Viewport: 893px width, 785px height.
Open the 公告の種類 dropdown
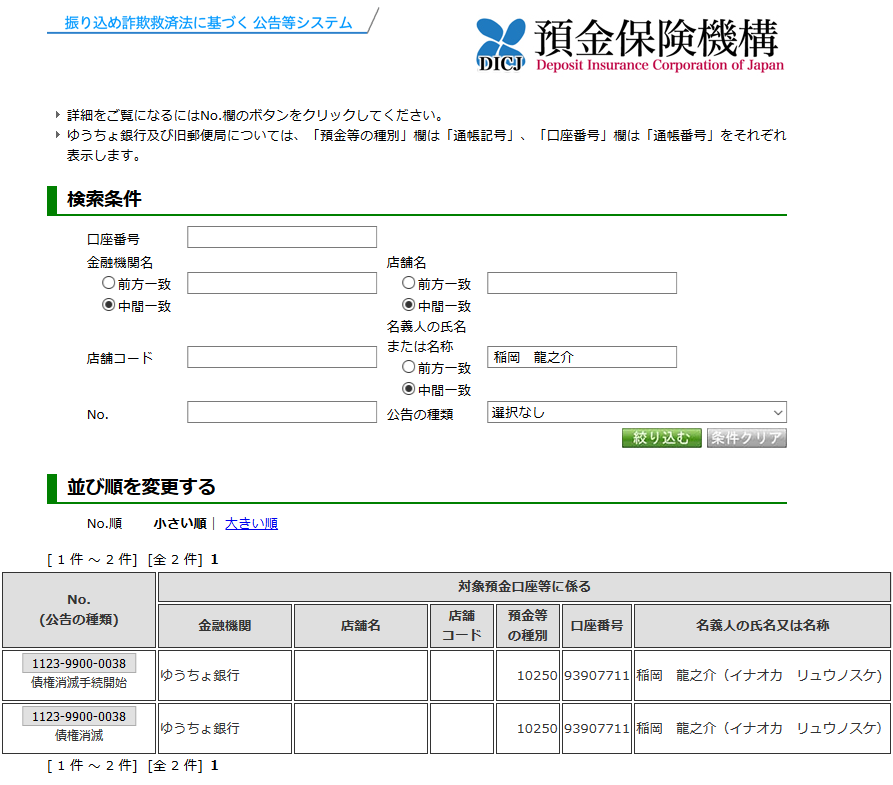637,412
